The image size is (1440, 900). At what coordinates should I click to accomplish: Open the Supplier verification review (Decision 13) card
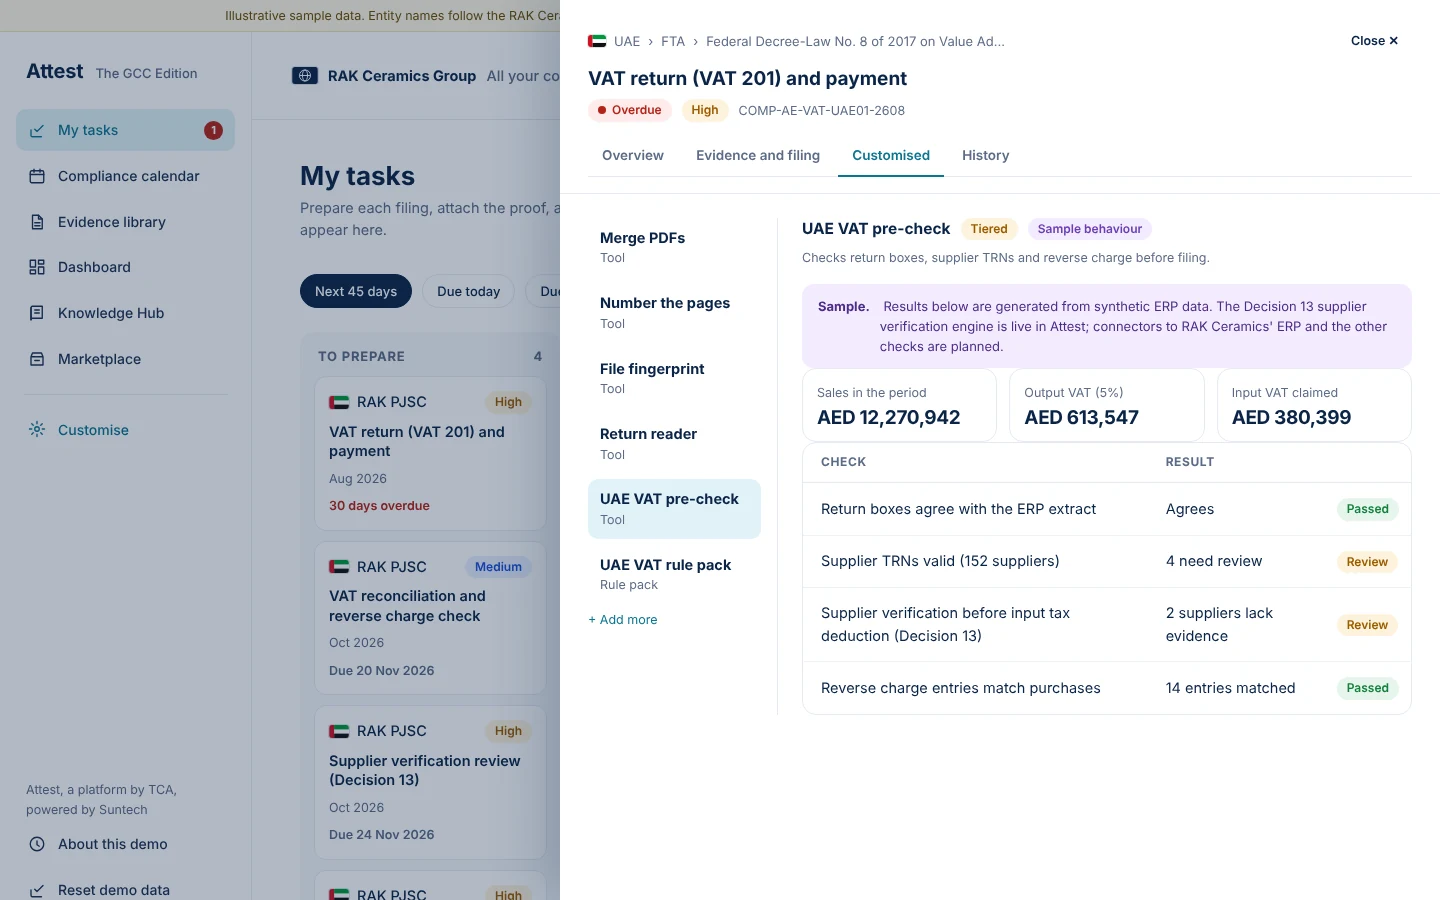tap(430, 783)
